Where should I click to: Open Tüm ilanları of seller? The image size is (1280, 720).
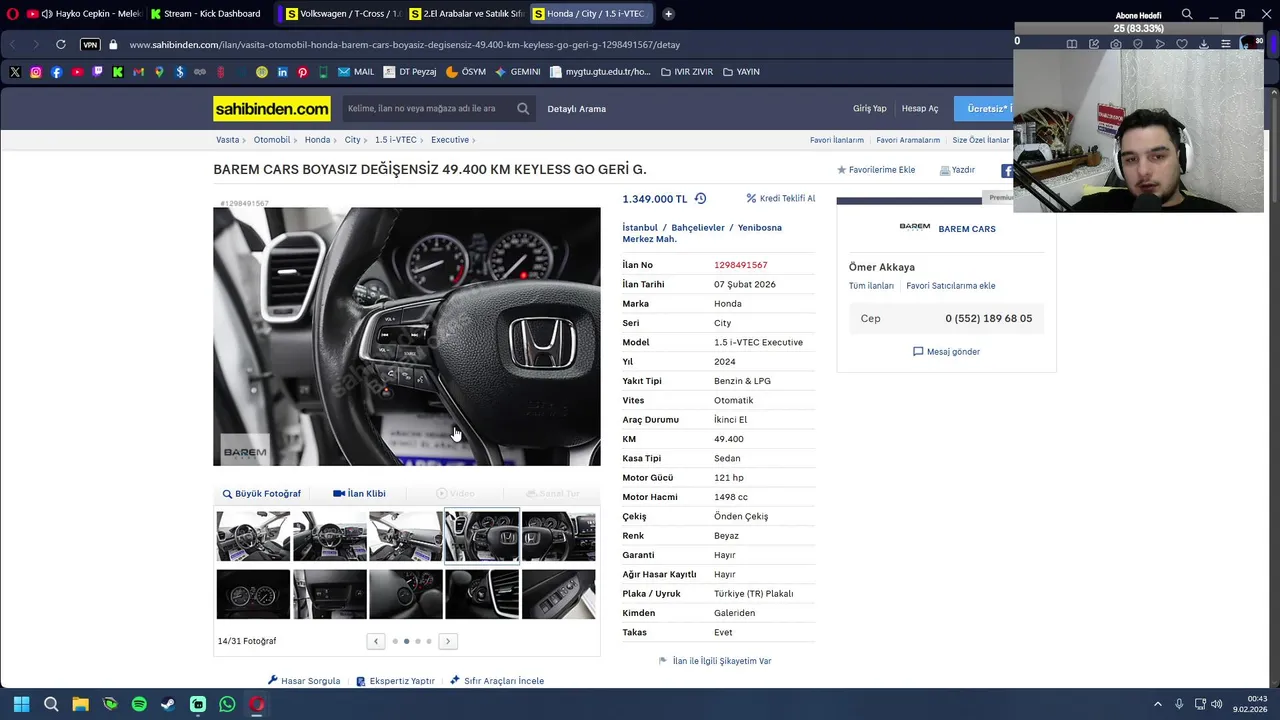click(x=871, y=286)
